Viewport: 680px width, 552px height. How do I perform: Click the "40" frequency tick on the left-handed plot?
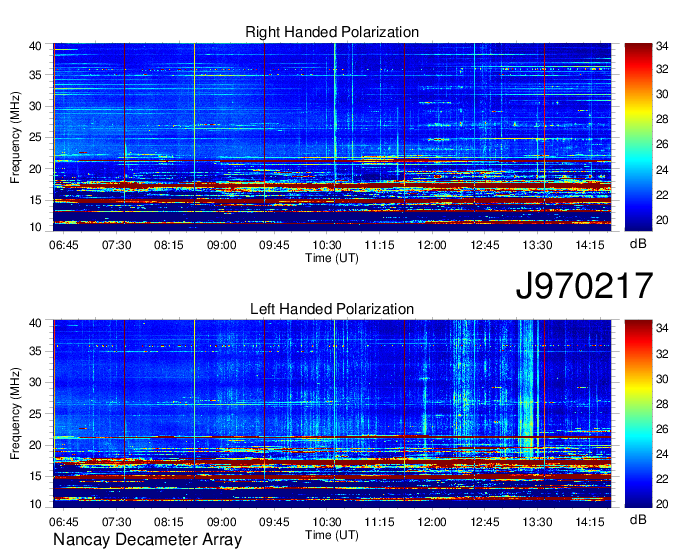[35, 323]
